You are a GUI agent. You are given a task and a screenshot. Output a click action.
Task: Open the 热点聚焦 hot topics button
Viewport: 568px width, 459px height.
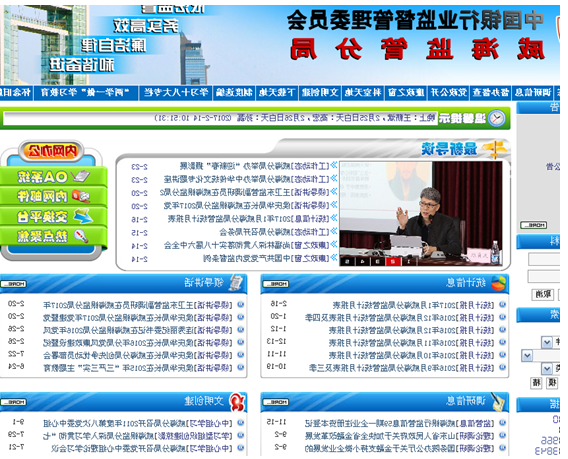point(53,236)
